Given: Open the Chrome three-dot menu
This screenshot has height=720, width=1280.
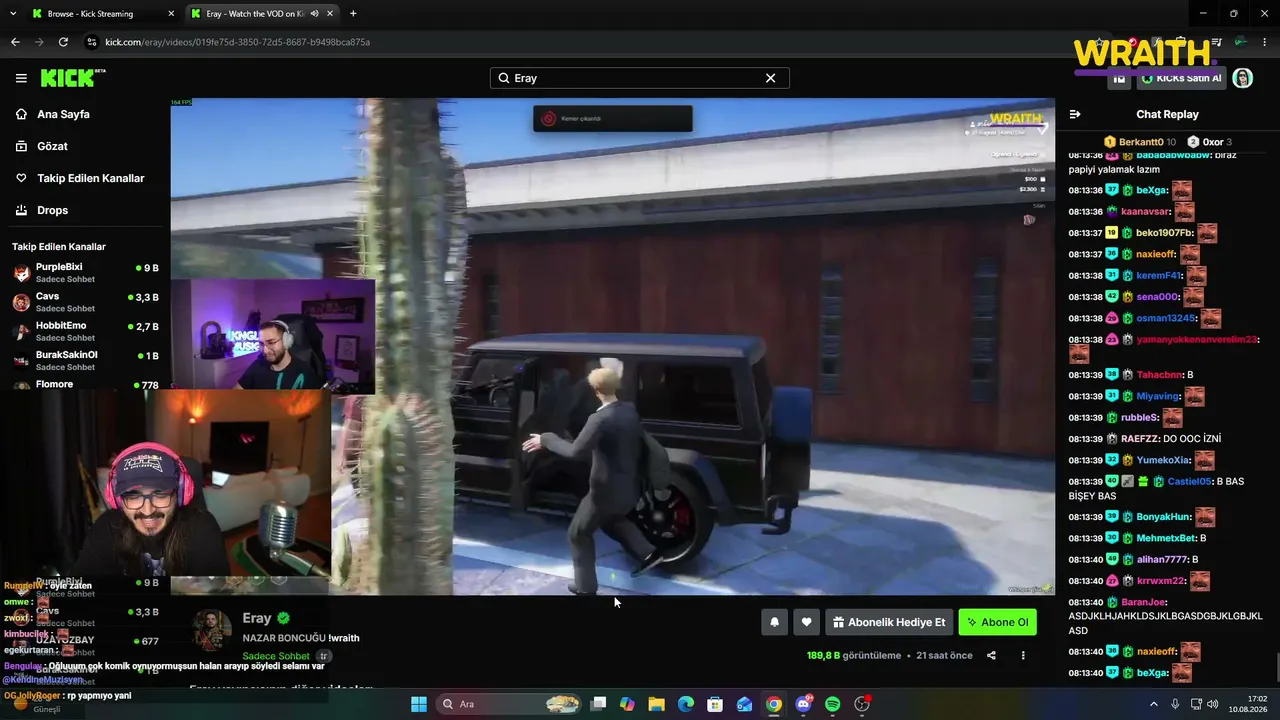Looking at the screenshot, I should click(x=1264, y=42).
